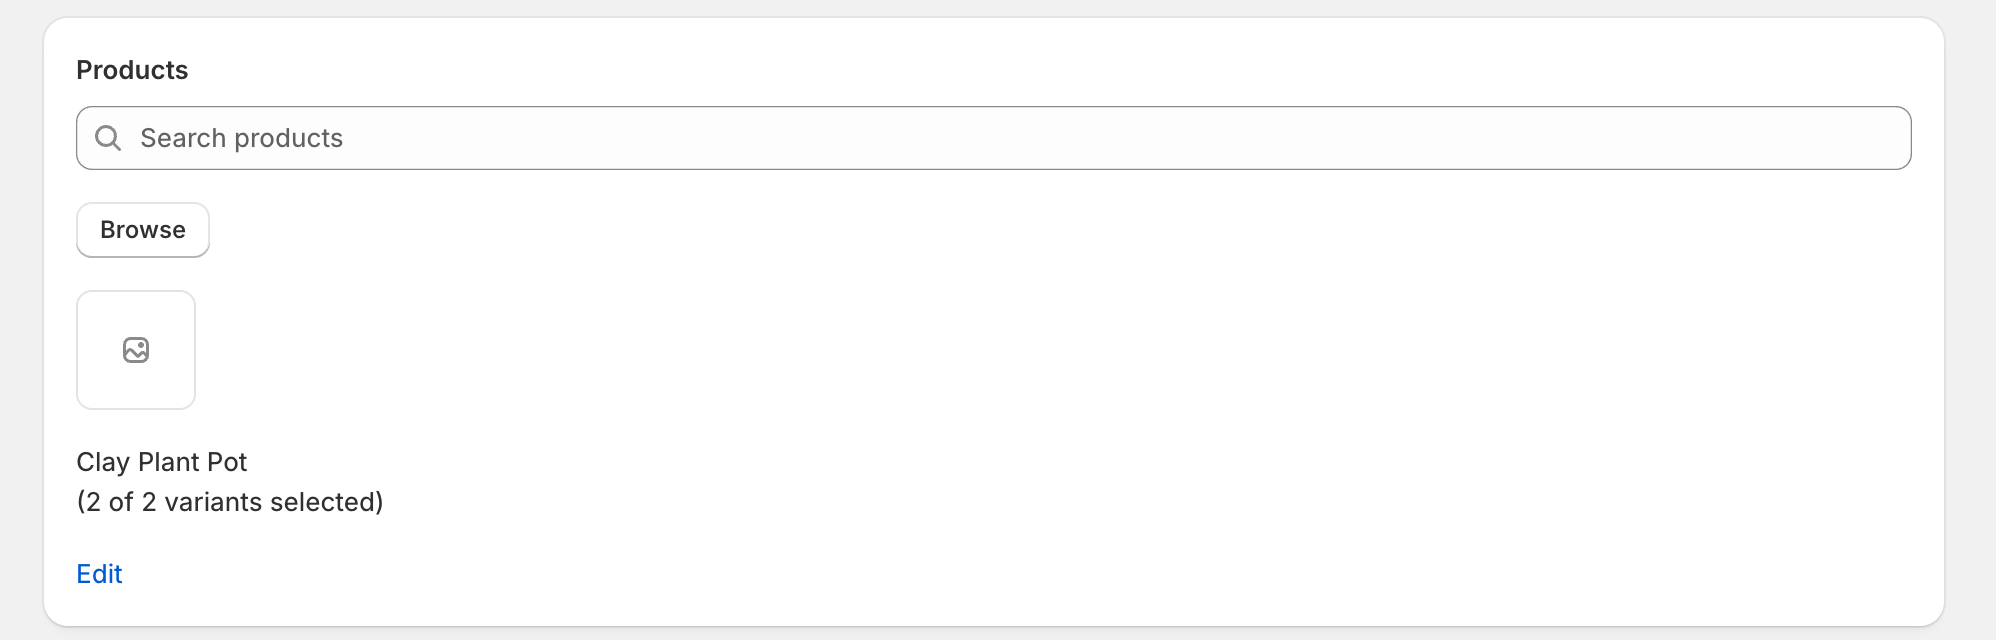Click the Products section heading
This screenshot has height=640, width=1996.
132,70
